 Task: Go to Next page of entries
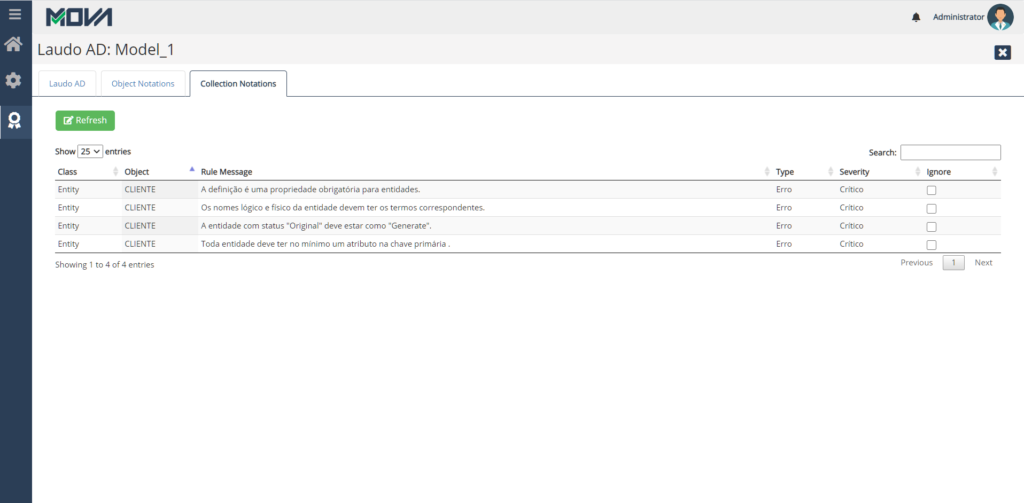pyautogui.click(x=983, y=263)
